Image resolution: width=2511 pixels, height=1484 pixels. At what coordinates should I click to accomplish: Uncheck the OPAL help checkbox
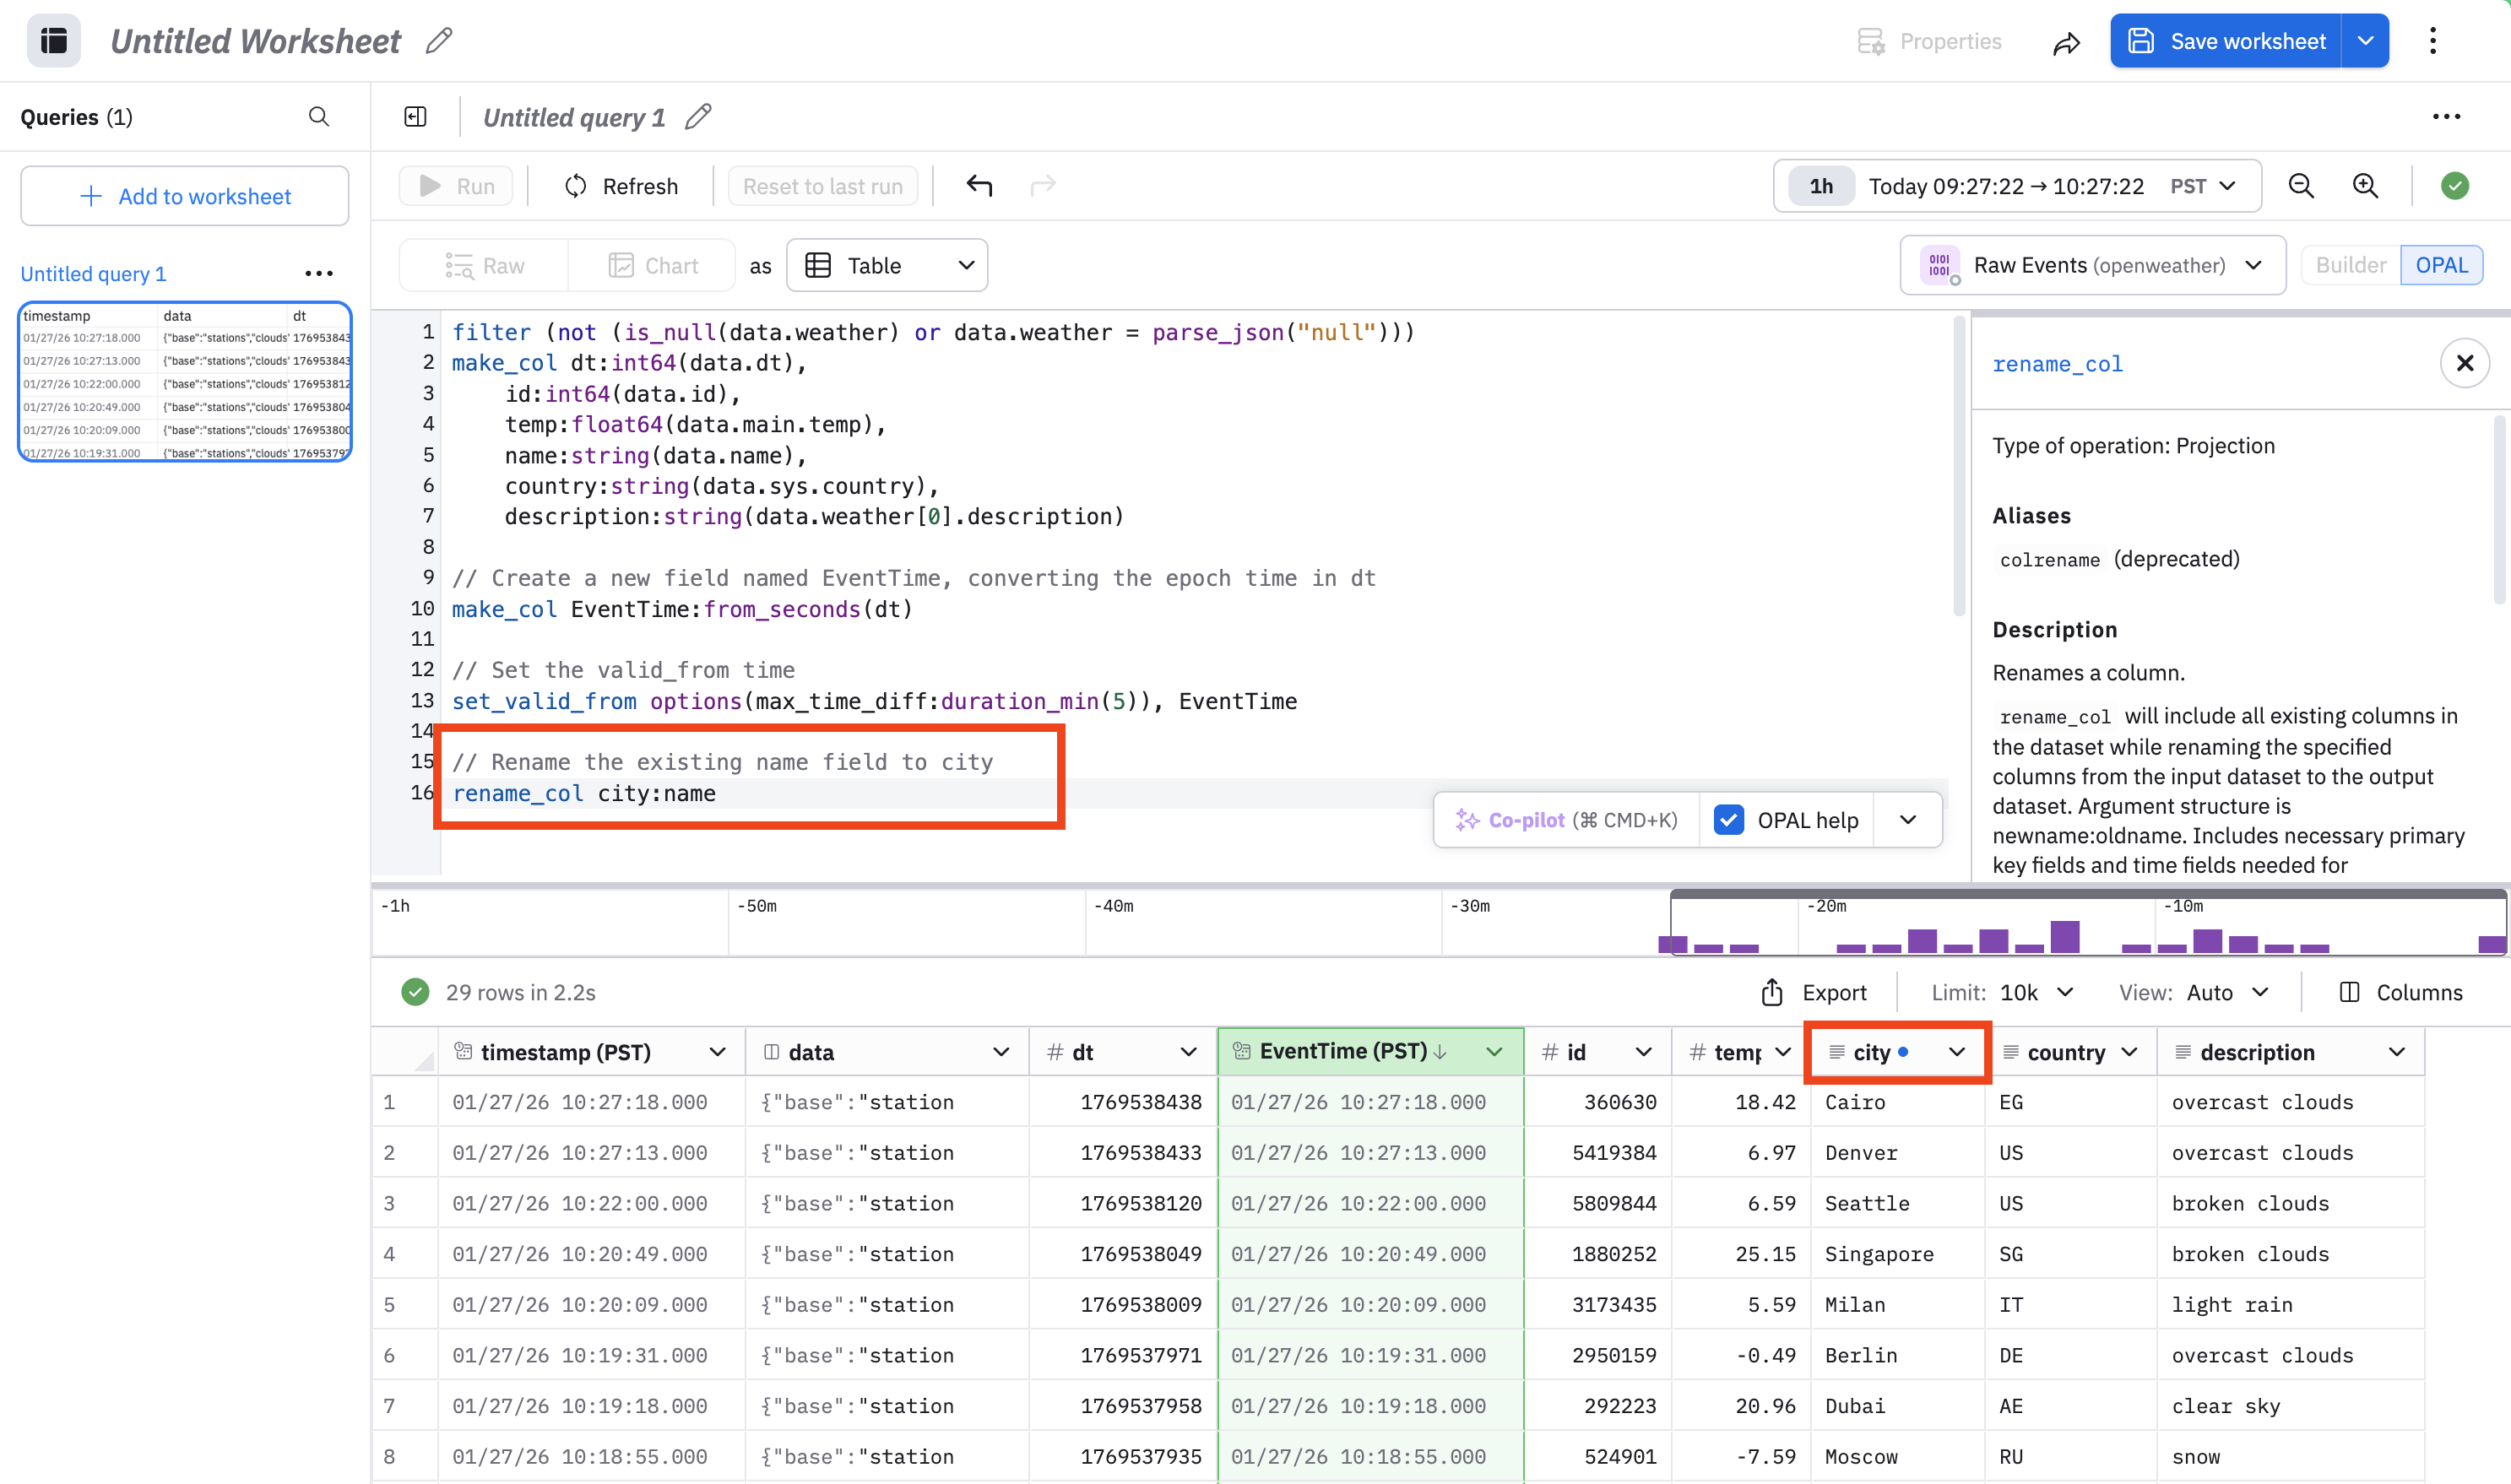coord(1729,820)
